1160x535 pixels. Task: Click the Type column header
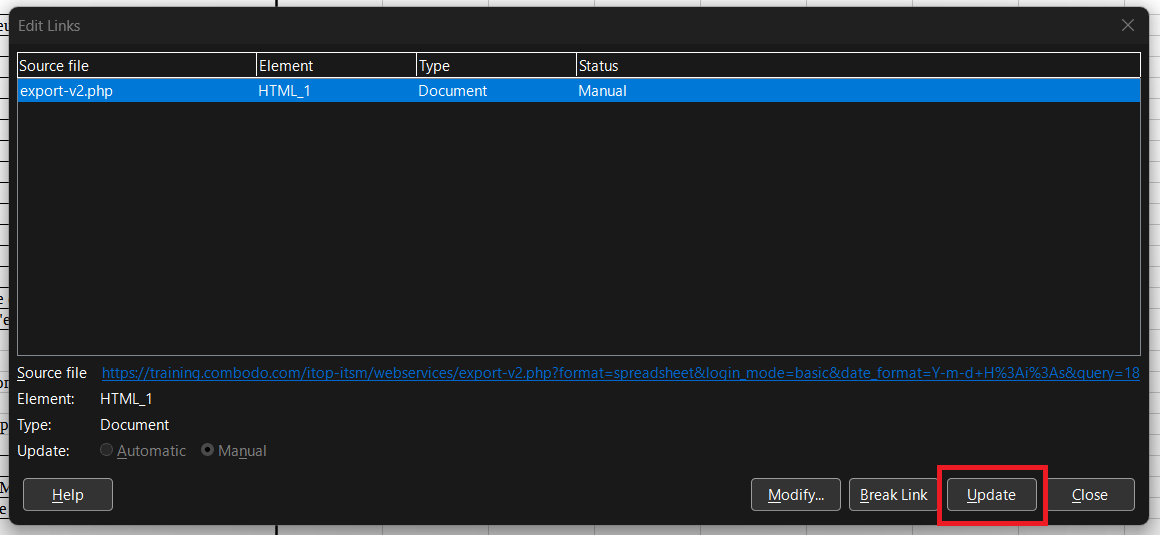pyautogui.click(x=496, y=66)
